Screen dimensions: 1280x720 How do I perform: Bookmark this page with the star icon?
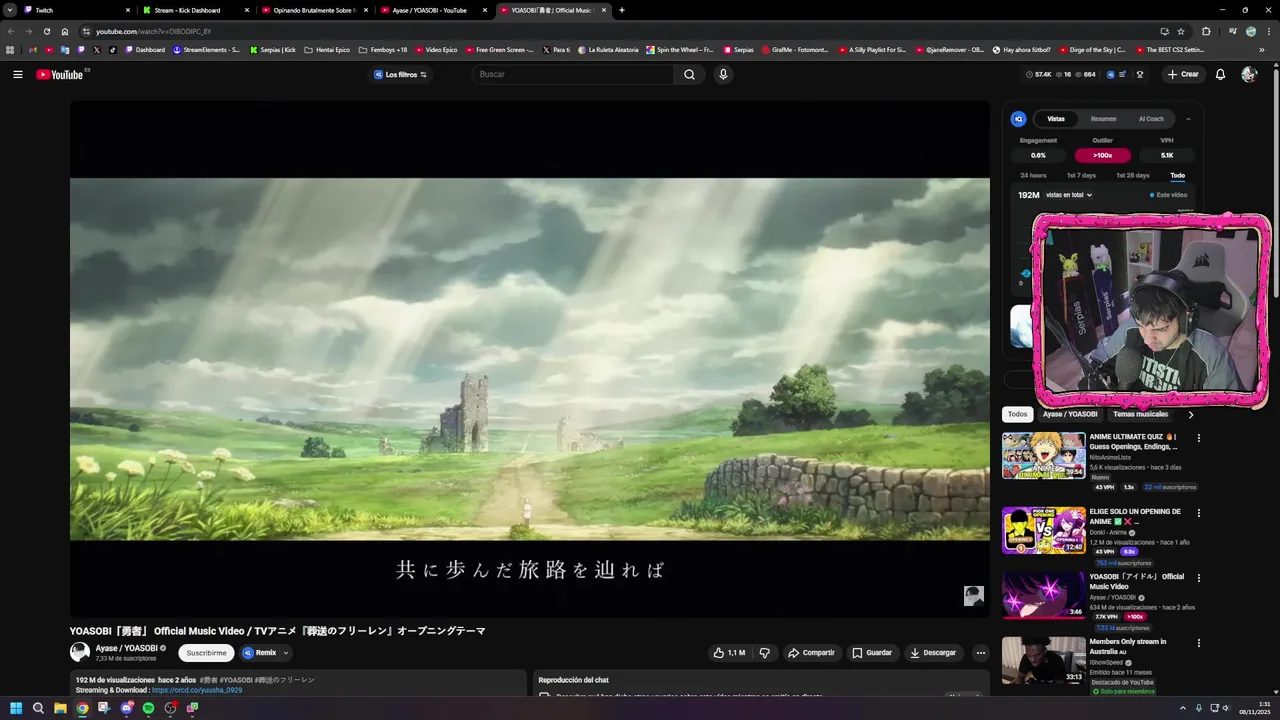1181,31
